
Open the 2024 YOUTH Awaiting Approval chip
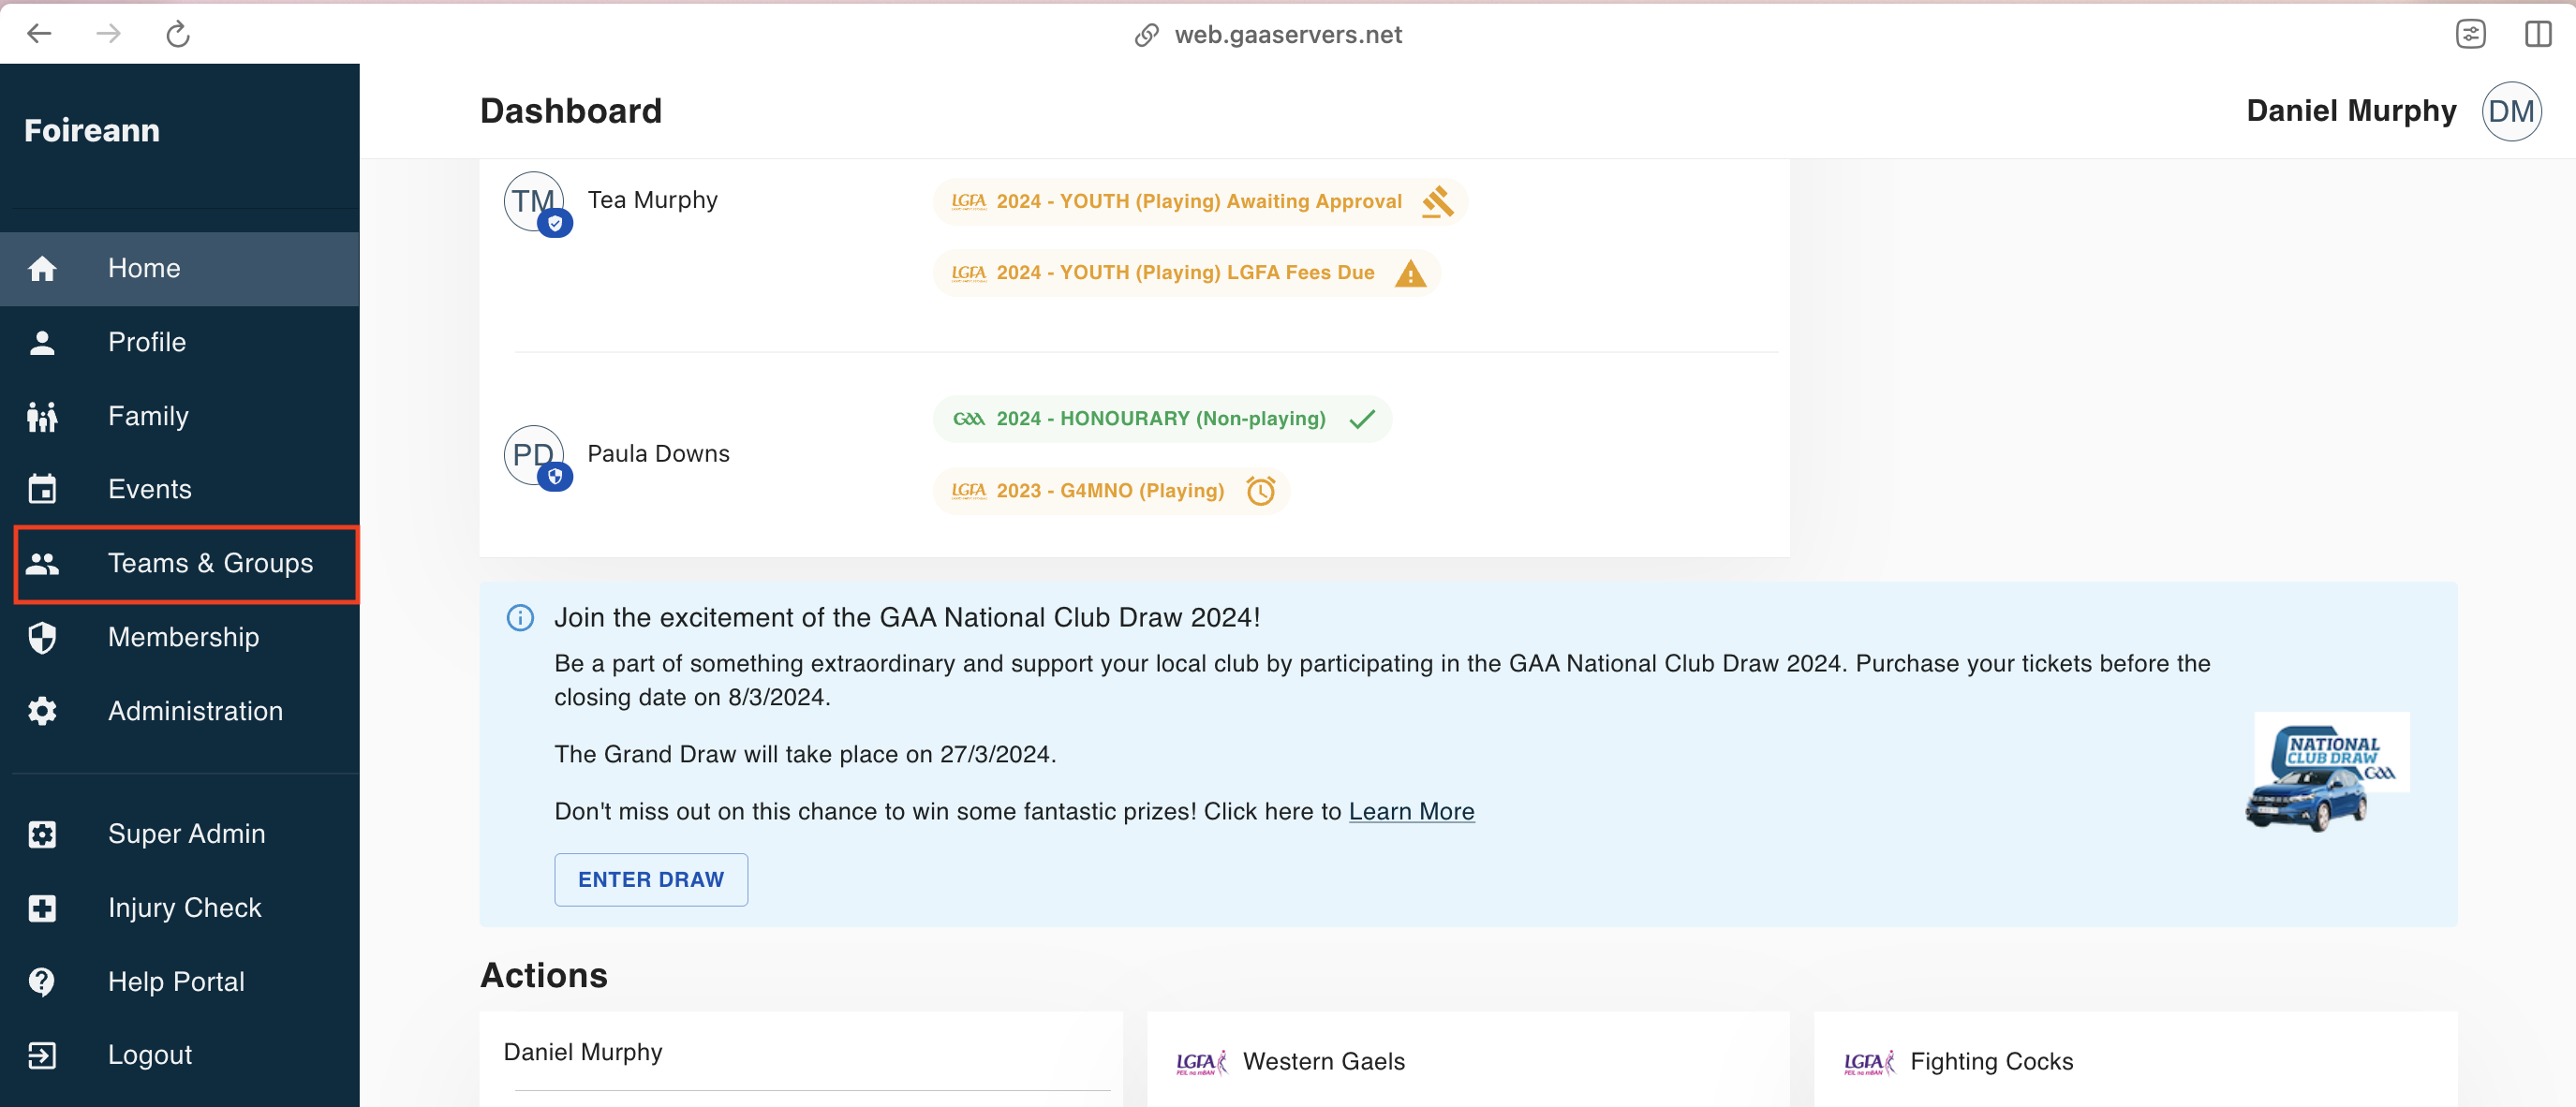(1200, 202)
